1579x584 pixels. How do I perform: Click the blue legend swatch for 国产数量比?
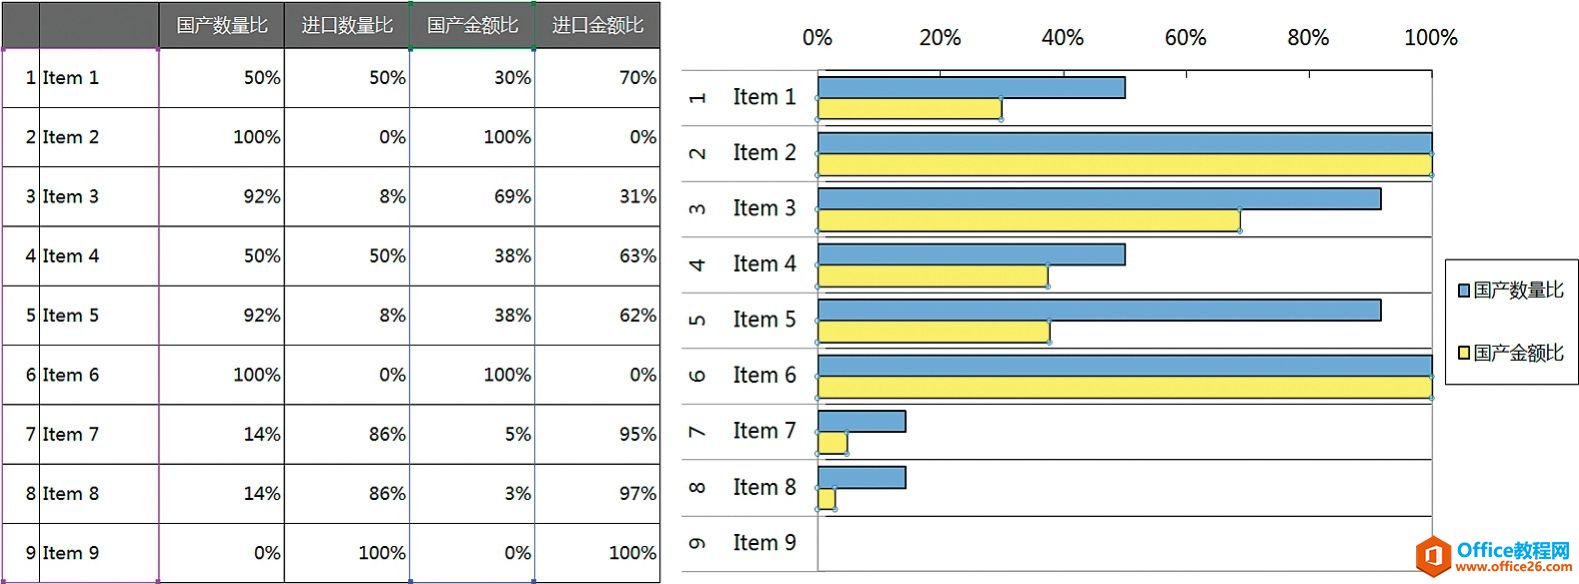coord(1464,291)
